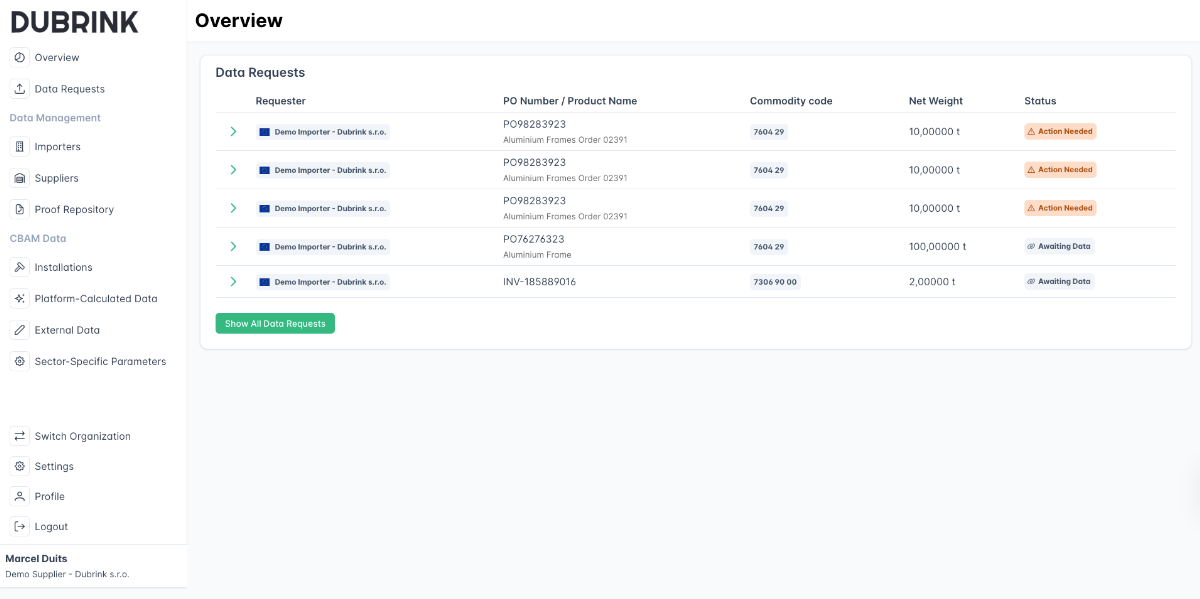Click 7604 29 tag in PO76276323 row
This screenshot has width=1200, height=599.
click(769, 246)
